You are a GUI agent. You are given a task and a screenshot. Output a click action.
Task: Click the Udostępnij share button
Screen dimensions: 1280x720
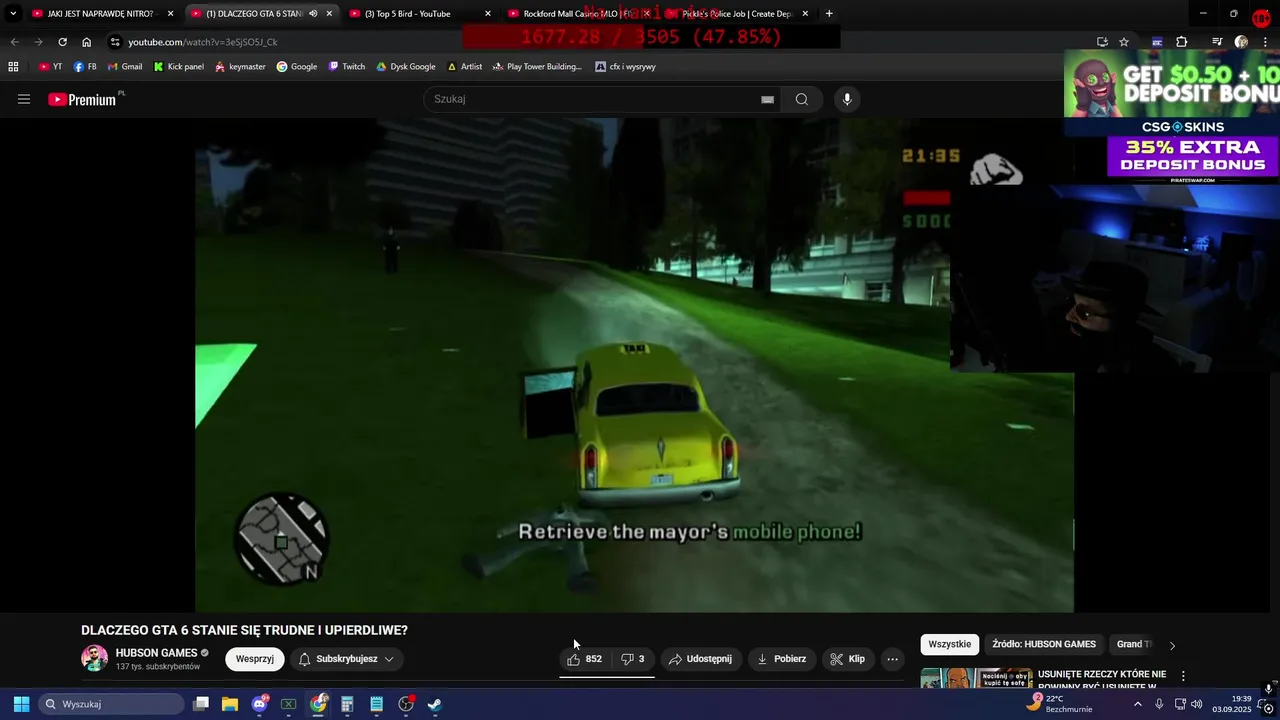[700, 659]
